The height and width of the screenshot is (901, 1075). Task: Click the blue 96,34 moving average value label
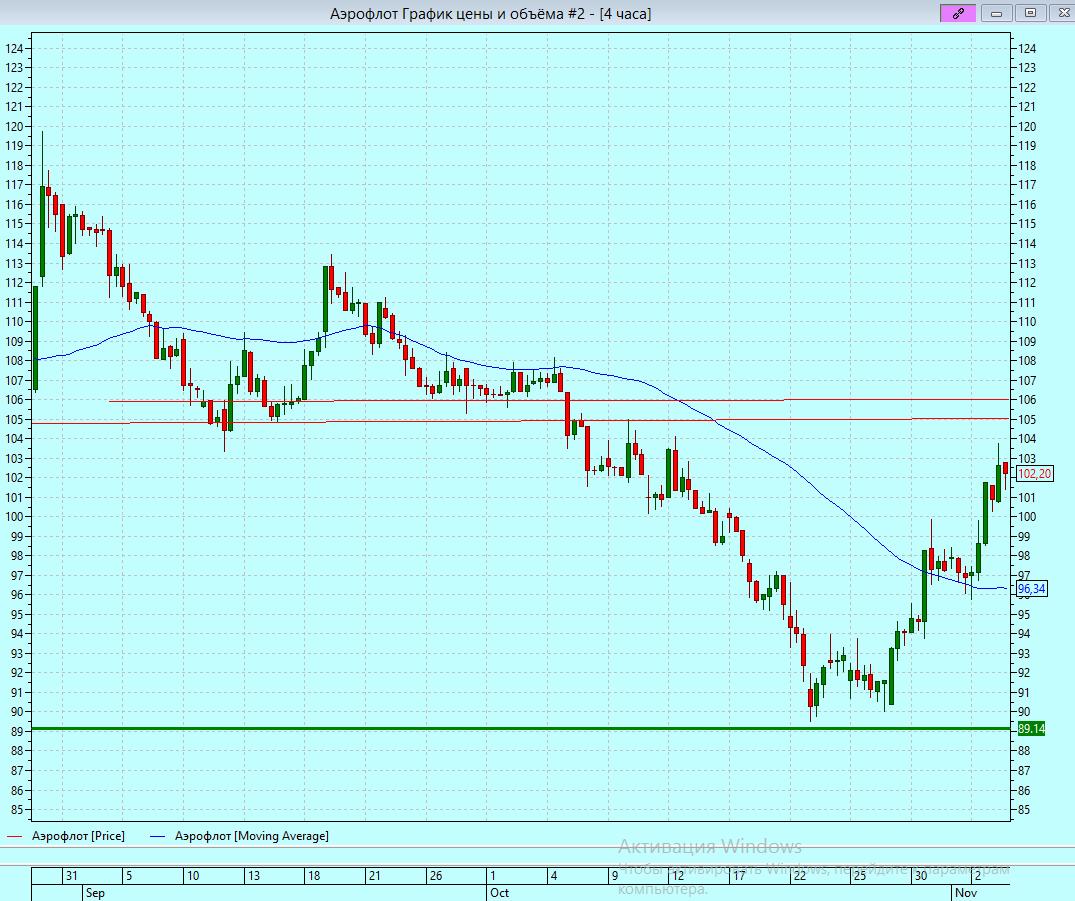click(x=1031, y=589)
